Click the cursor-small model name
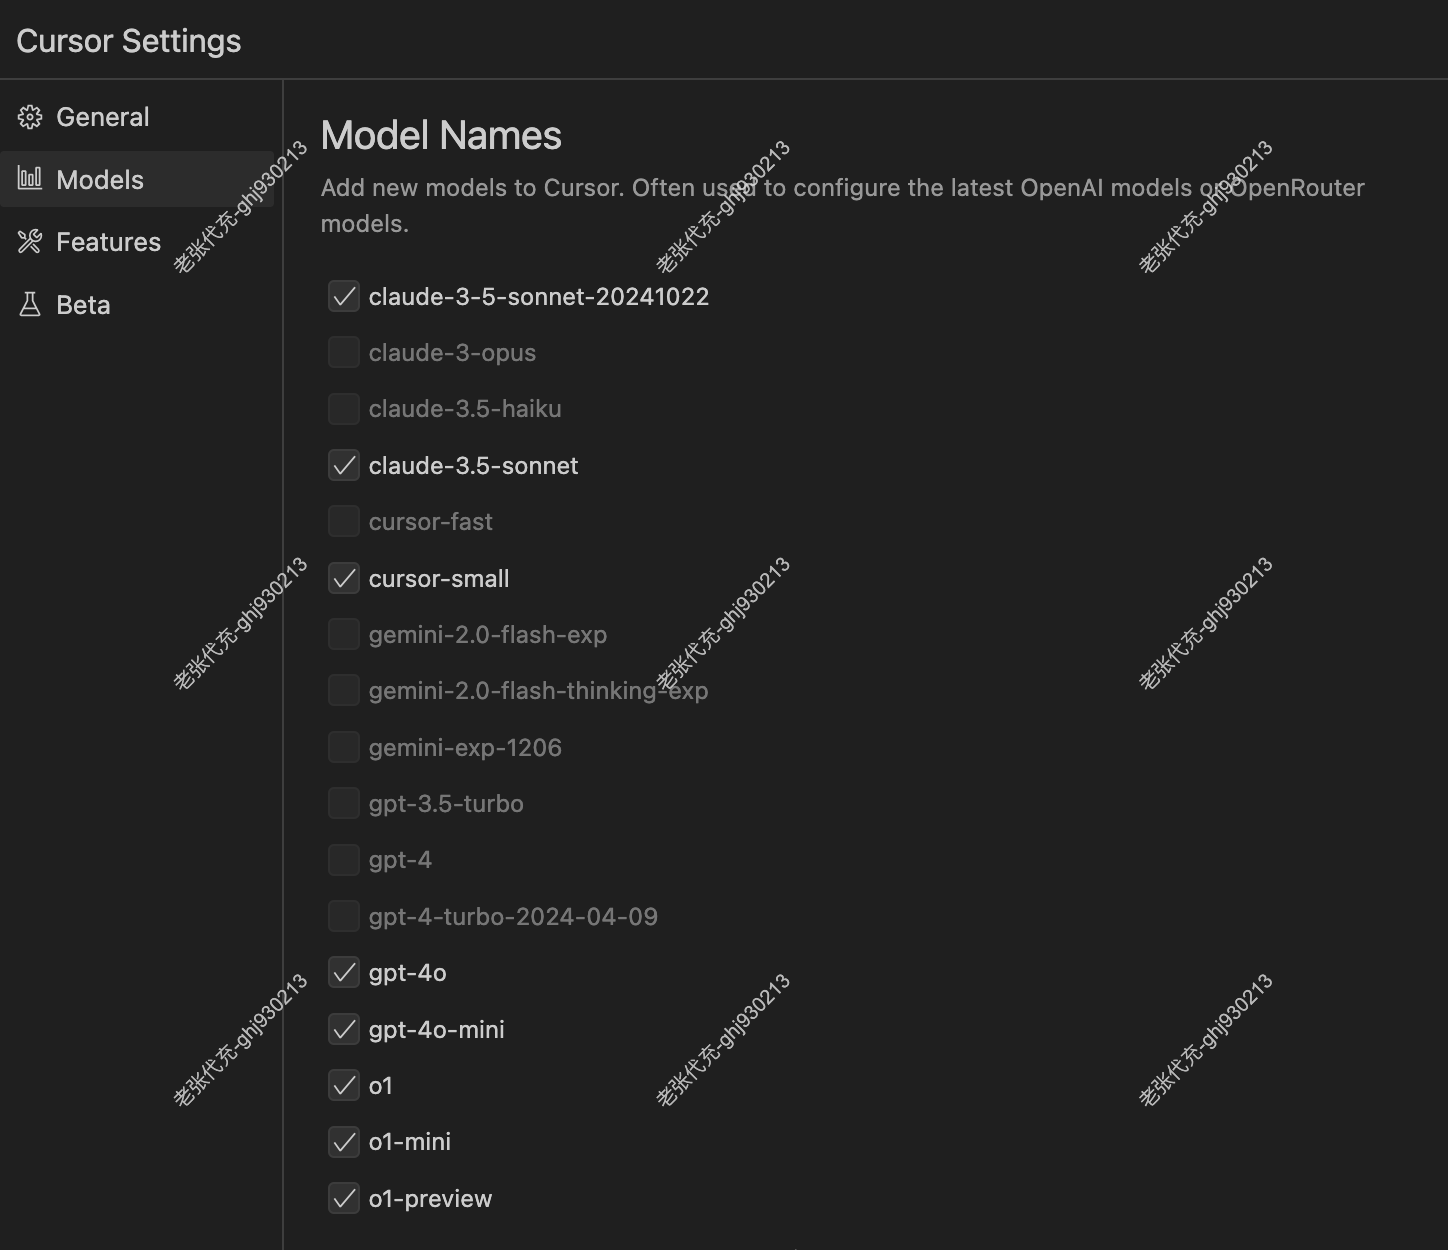The image size is (1448, 1250). [x=439, y=578]
